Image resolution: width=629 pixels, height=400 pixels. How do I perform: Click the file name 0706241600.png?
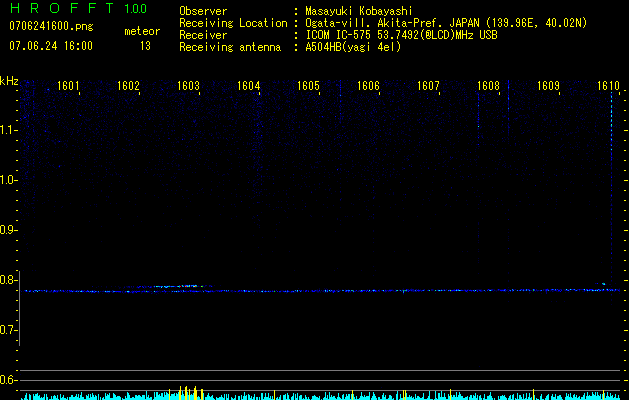click(x=51, y=26)
